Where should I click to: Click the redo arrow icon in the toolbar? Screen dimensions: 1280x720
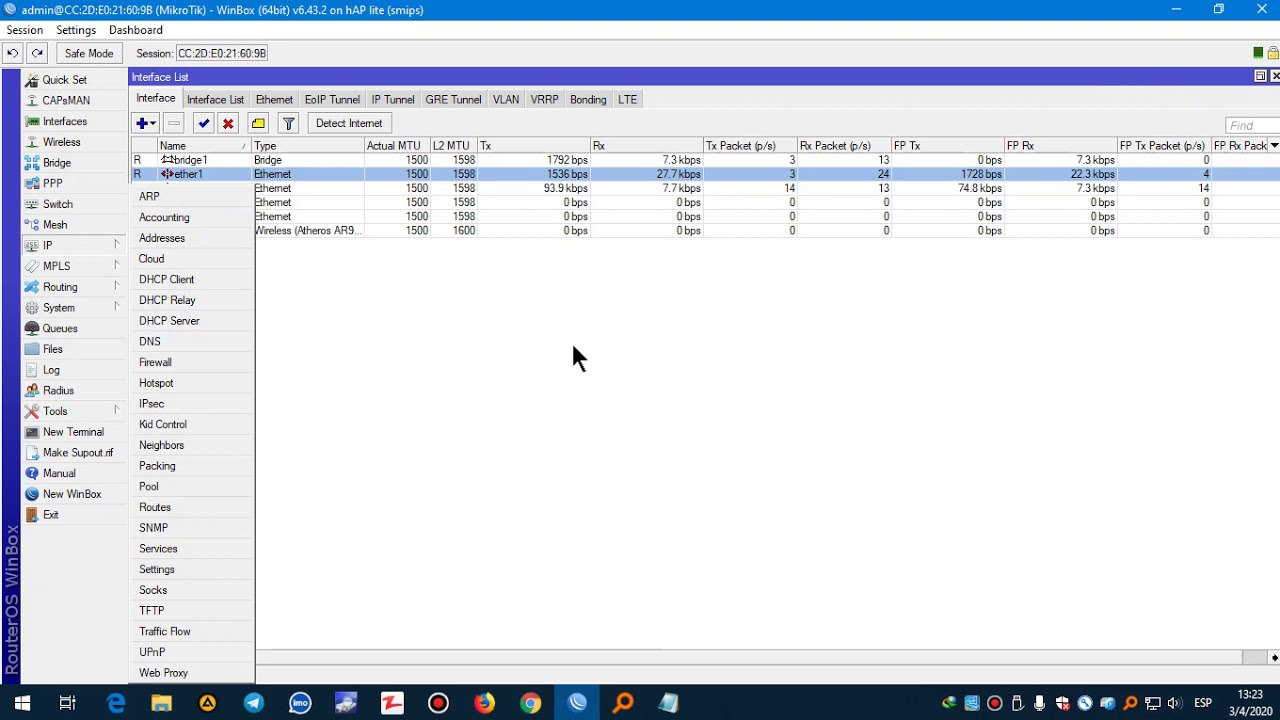(x=37, y=53)
